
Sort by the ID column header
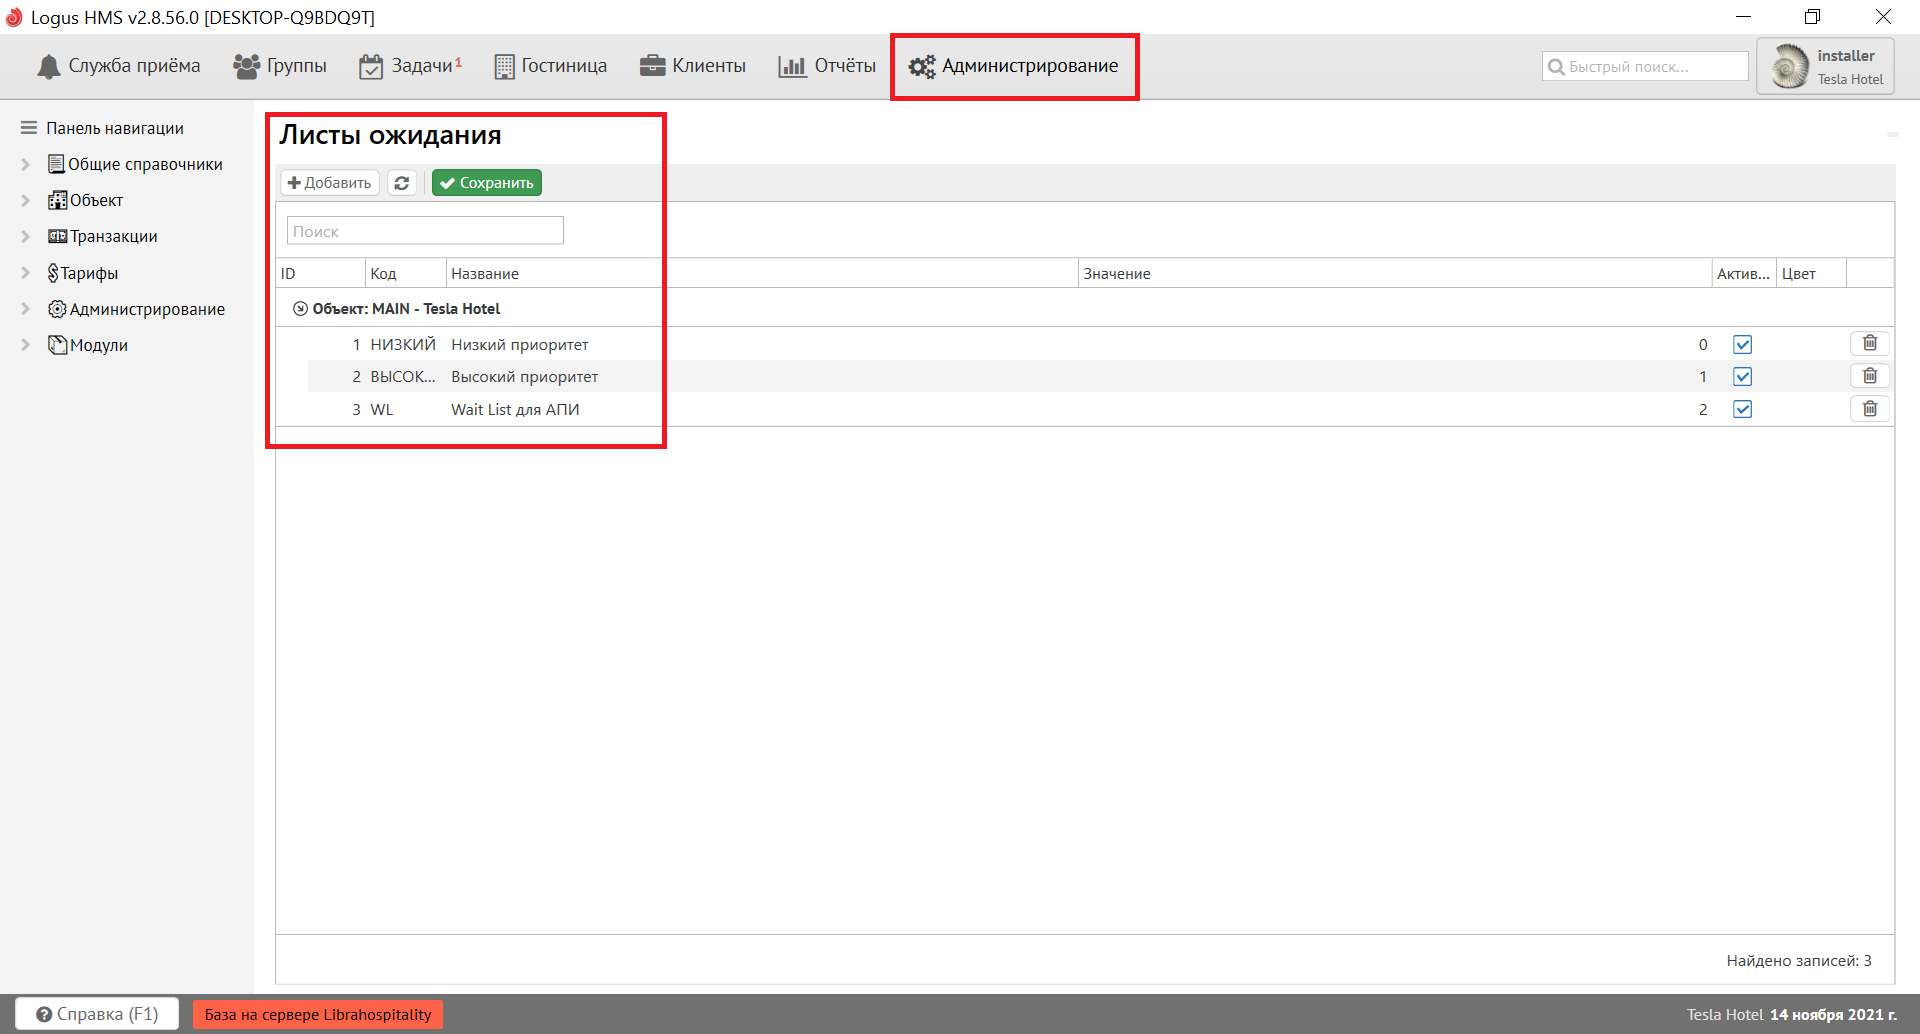tap(320, 273)
